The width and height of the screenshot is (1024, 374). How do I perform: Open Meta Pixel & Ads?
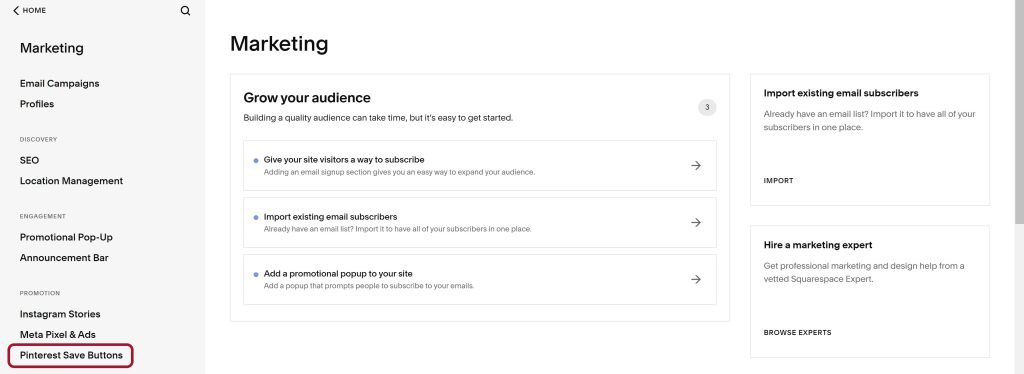(x=57, y=334)
